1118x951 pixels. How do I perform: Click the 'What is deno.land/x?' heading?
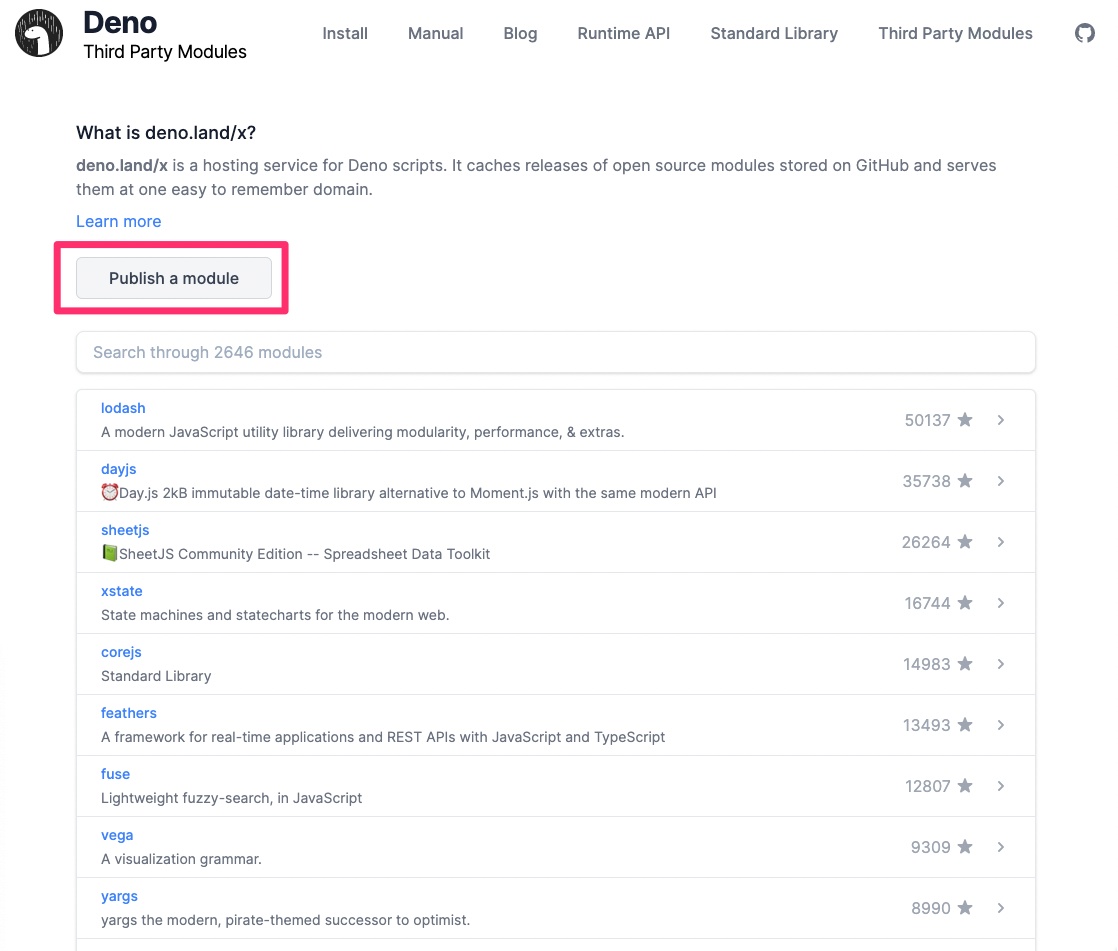[166, 133]
